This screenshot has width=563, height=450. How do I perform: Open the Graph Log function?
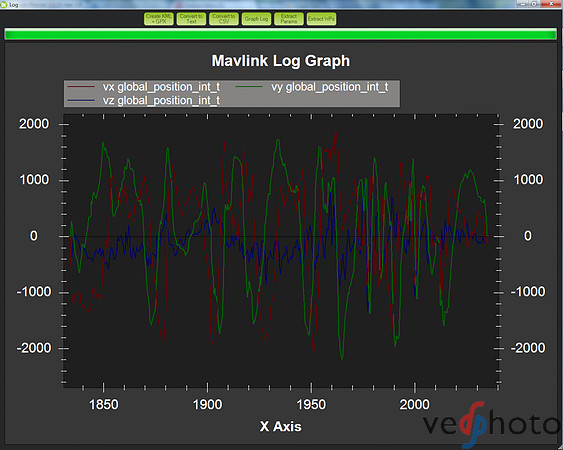click(256, 19)
